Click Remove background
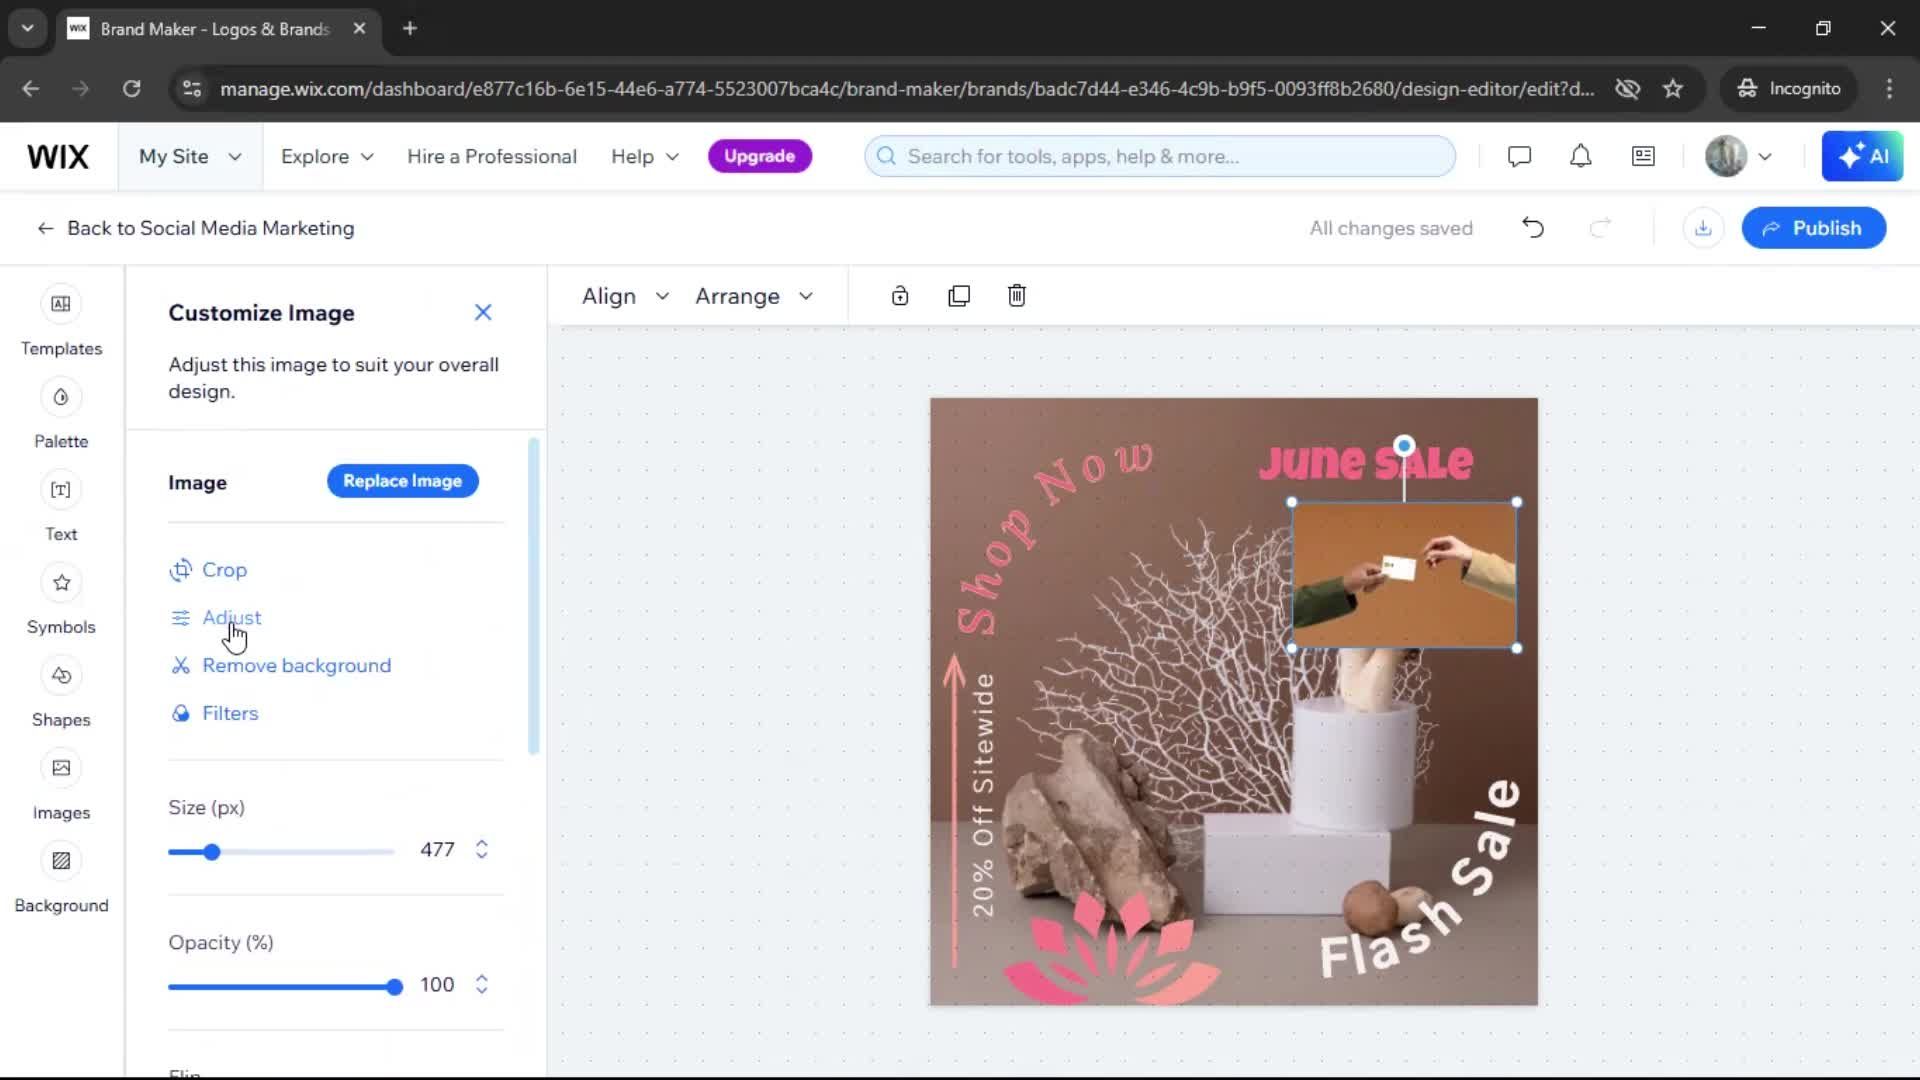 (280, 665)
